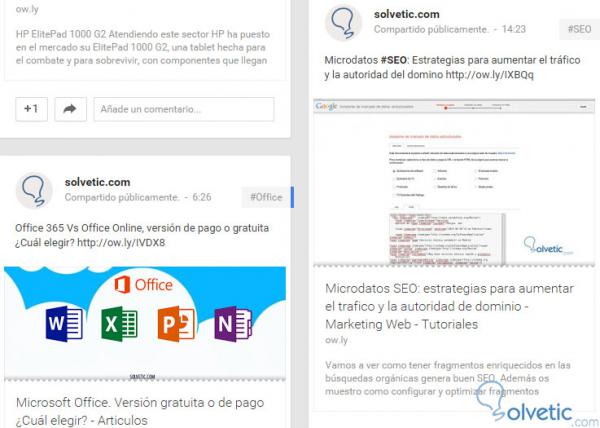Focus the 'Añade un comentario...' field

184,109
